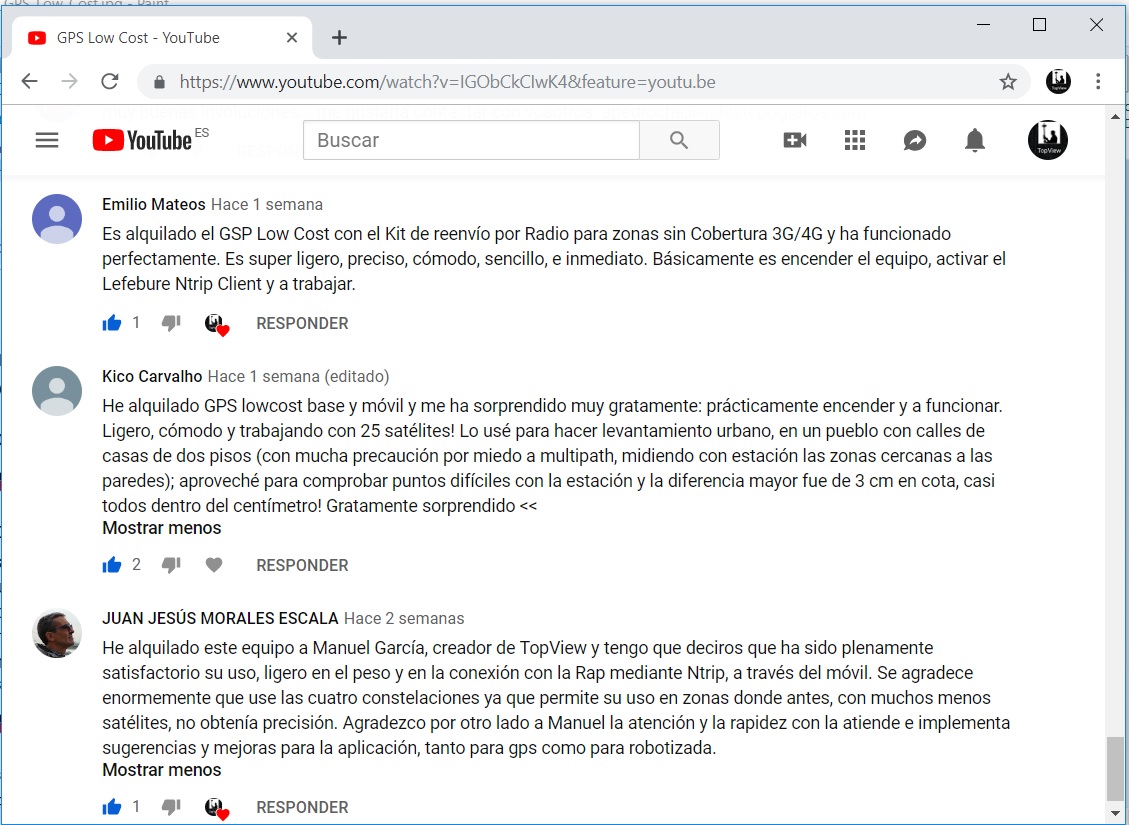The width and height of the screenshot is (1129, 825).
Task: Open YouTube hamburger guide menu
Action: pos(47,140)
